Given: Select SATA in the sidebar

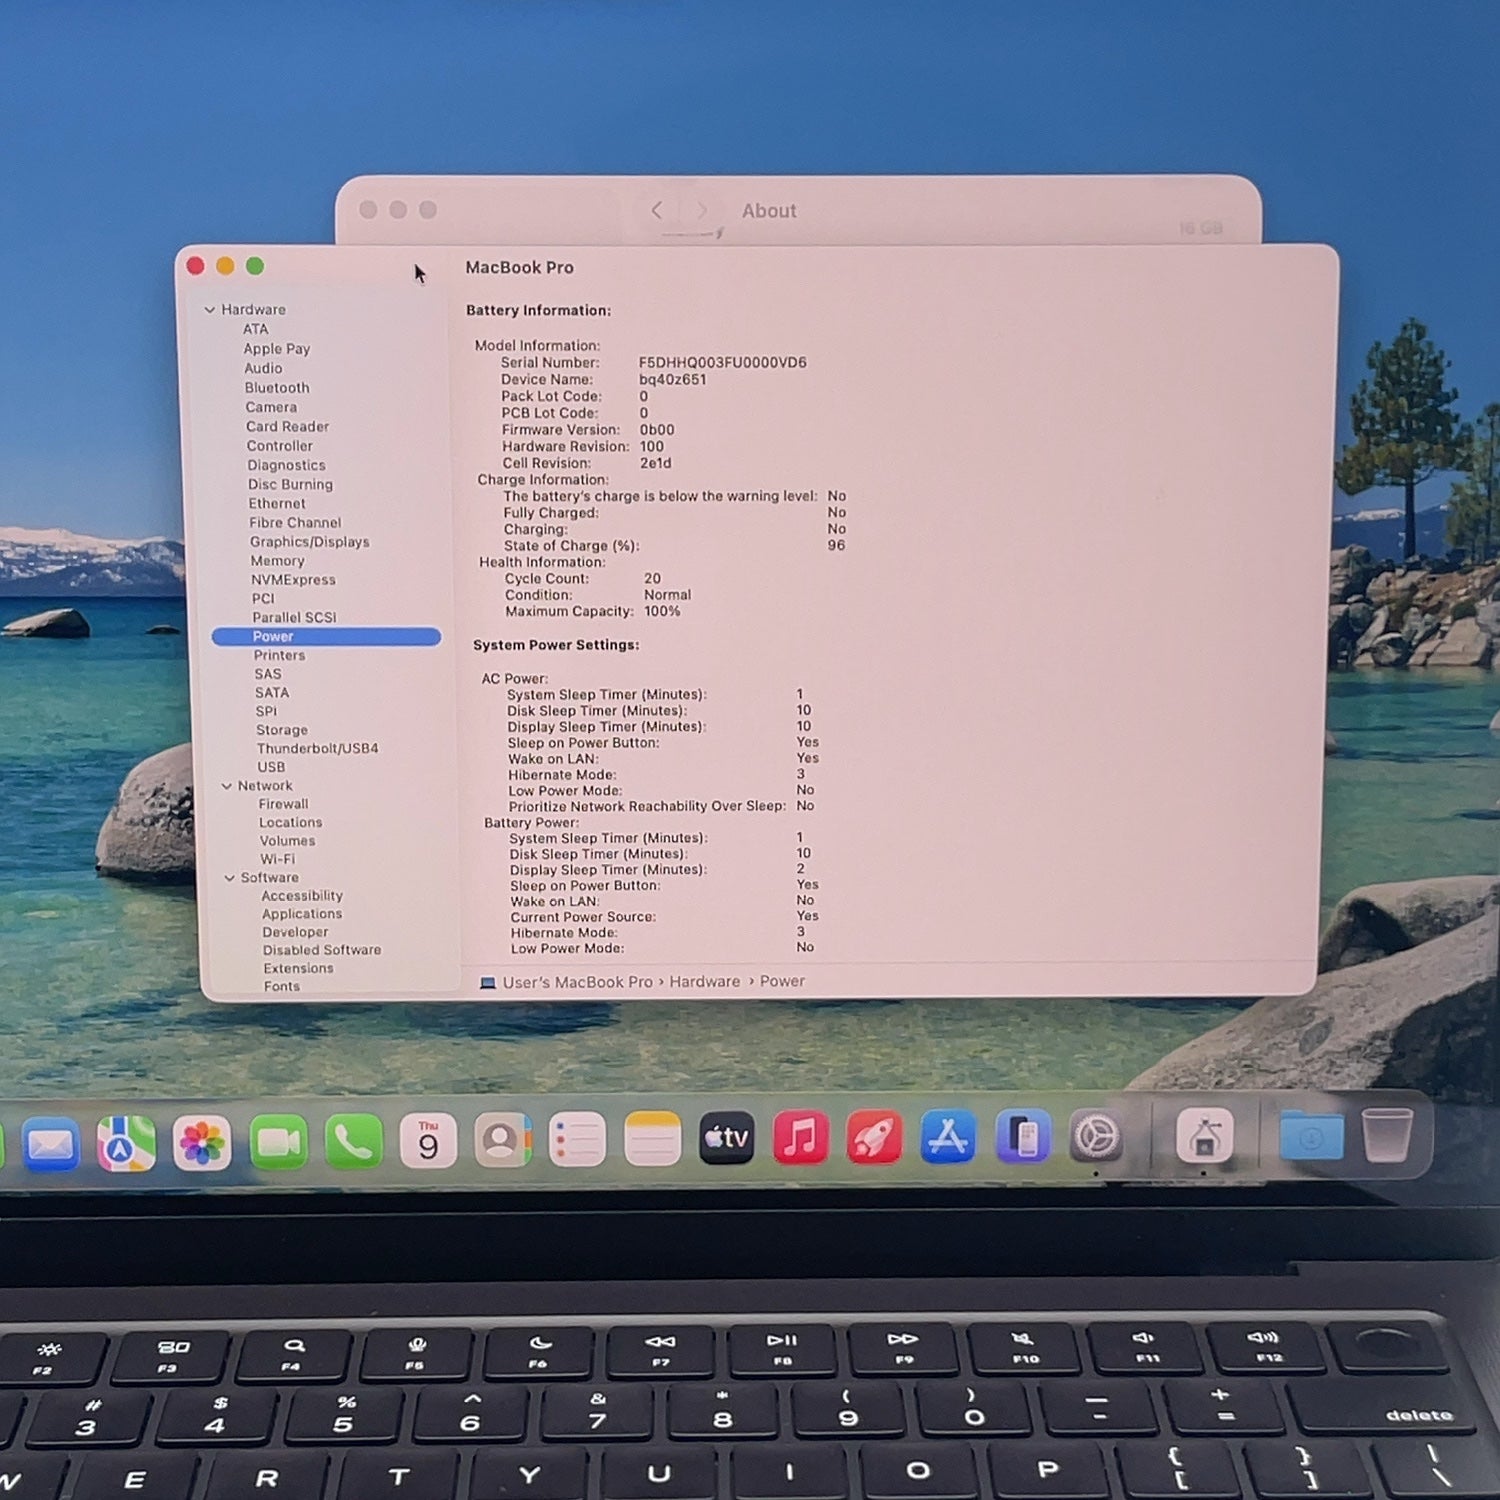Looking at the screenshot, I should (x=271, y=693).
